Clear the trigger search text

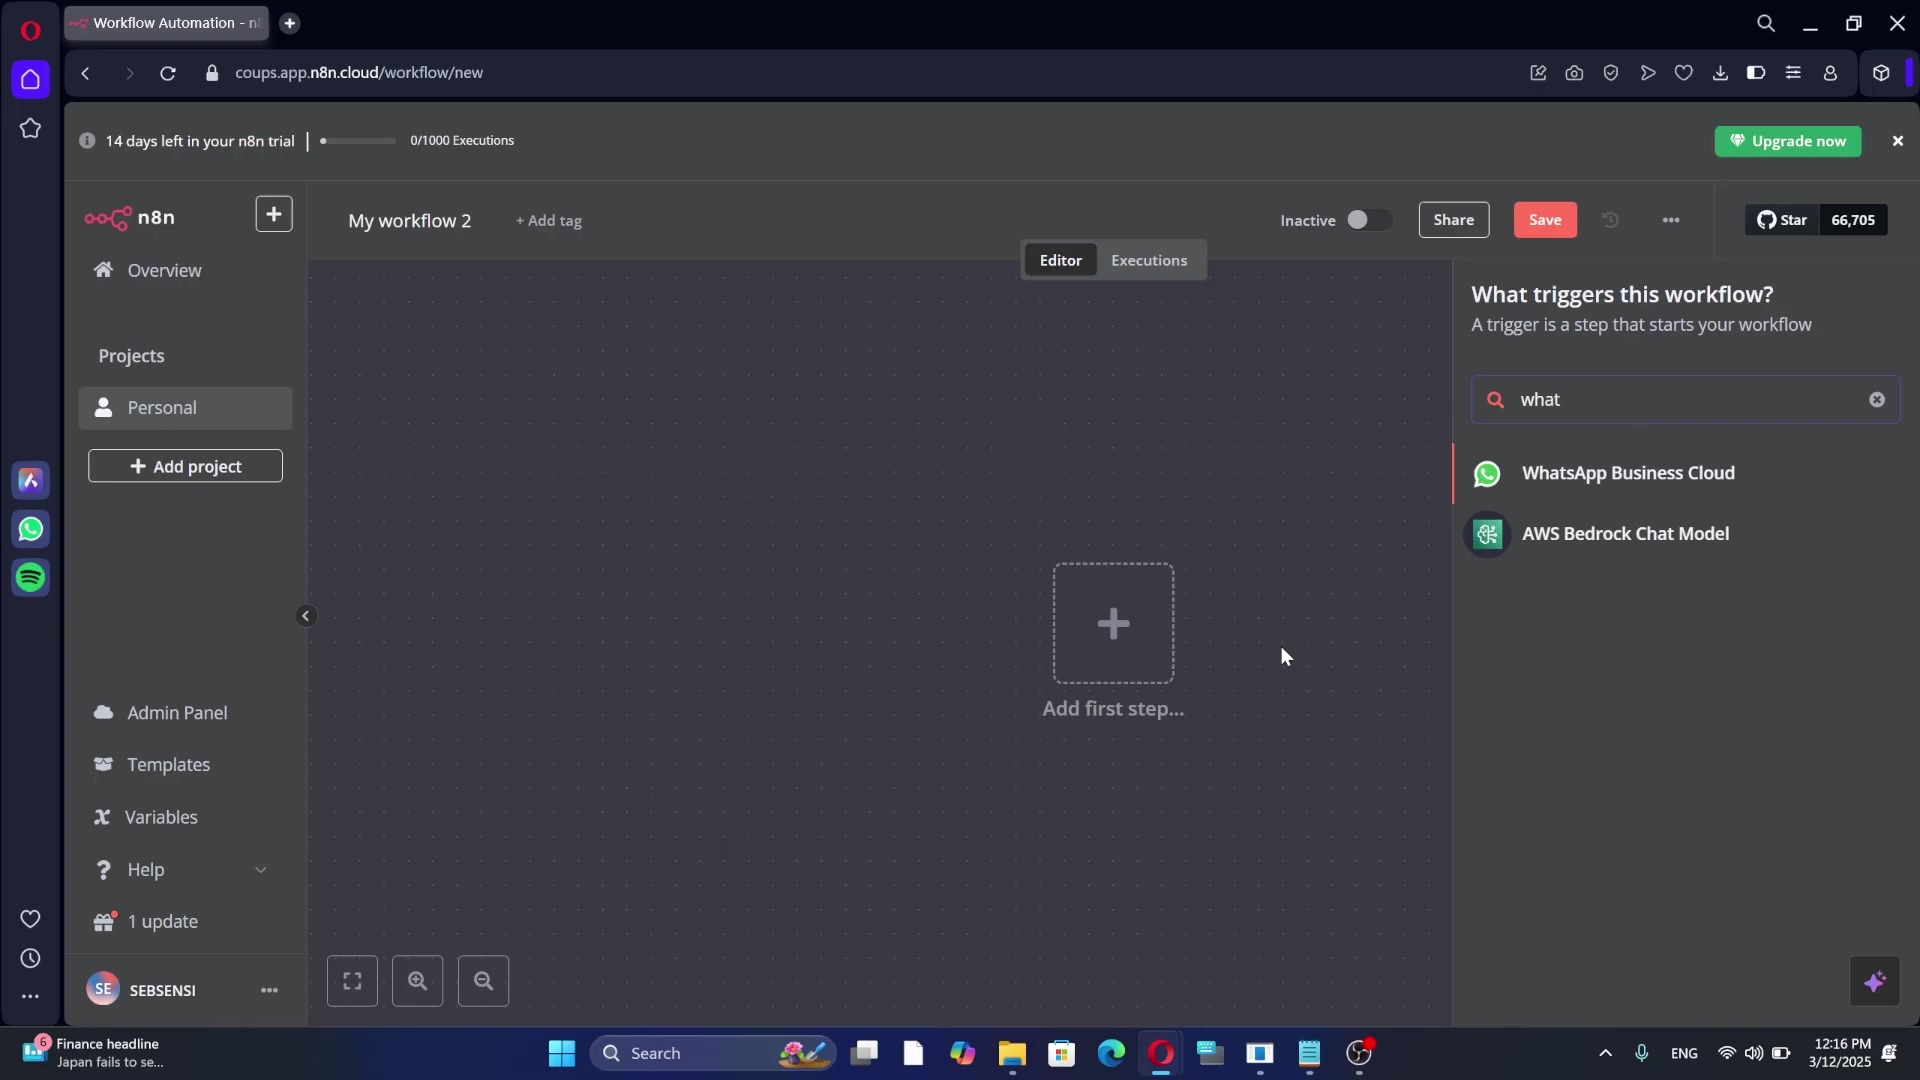[1877, 400]
